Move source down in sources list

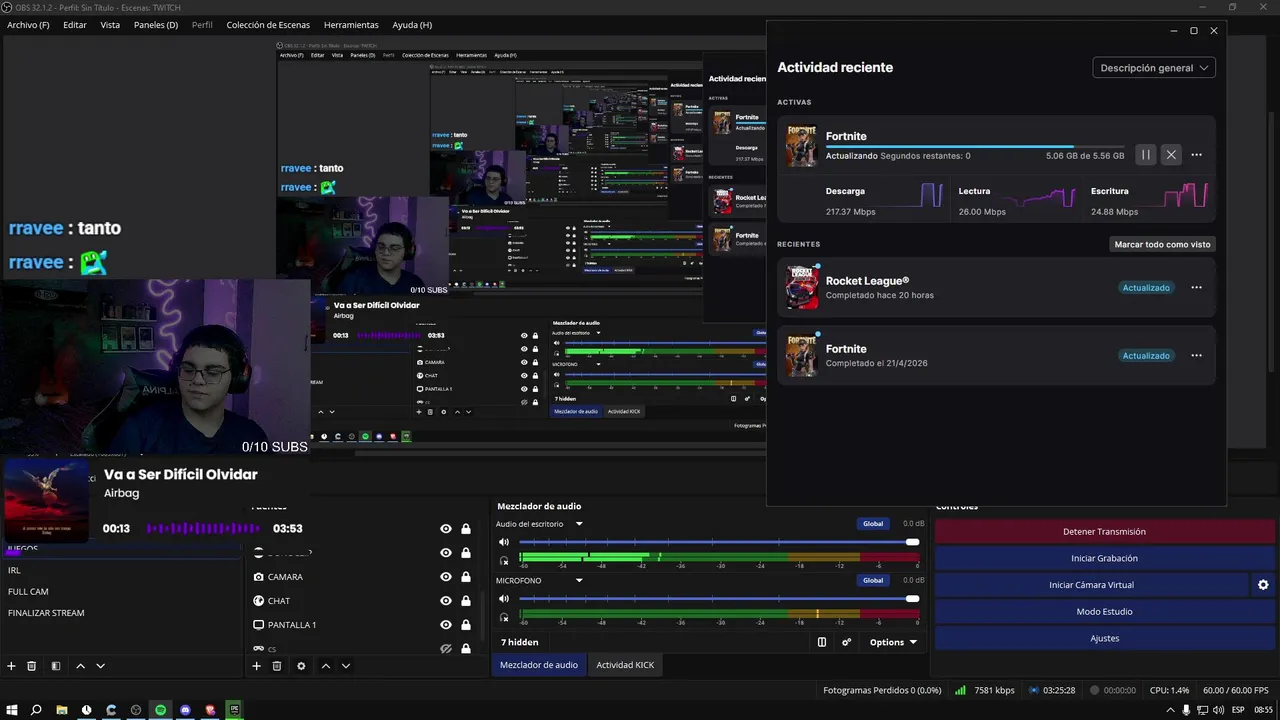(346, 666)
